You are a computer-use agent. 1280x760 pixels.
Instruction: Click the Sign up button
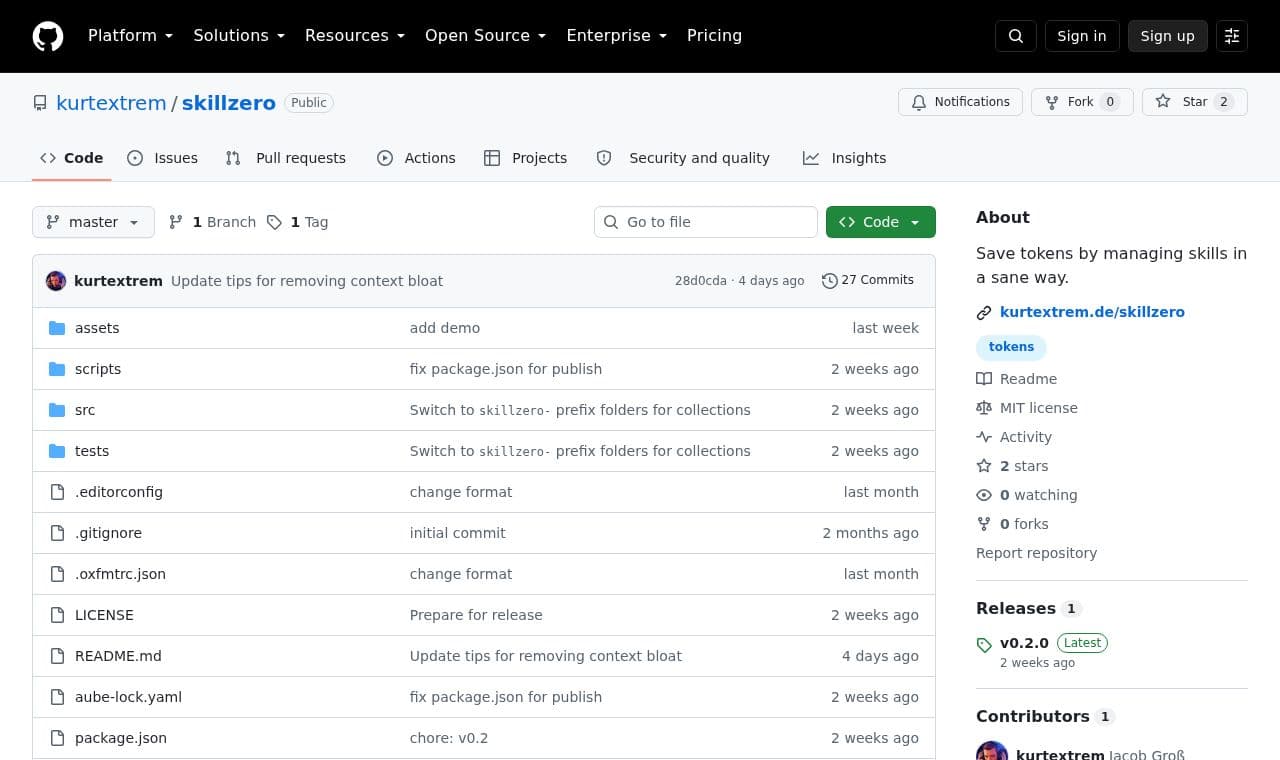coord(1168,36)
